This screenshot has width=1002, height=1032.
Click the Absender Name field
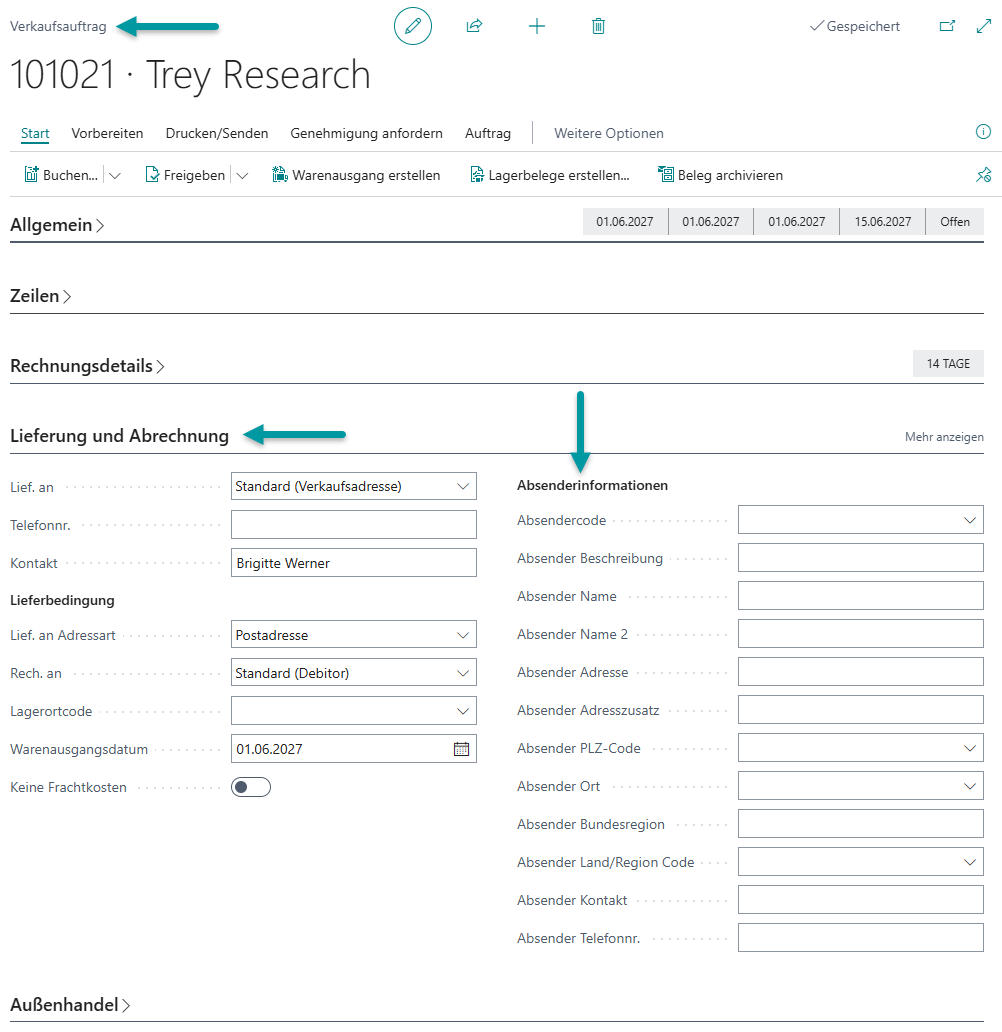[860, 596]
